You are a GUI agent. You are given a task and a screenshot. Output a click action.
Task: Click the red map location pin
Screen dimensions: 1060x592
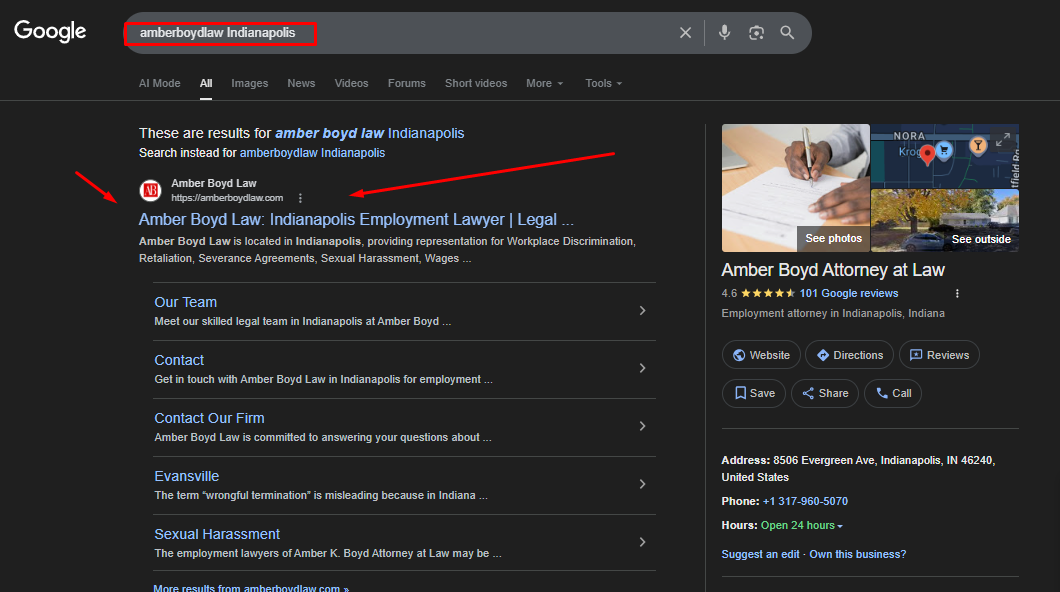pos(927,154)
